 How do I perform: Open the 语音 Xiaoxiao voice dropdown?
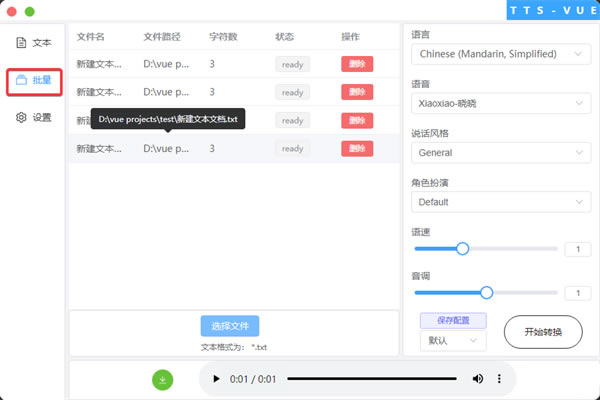coord(501,103)
